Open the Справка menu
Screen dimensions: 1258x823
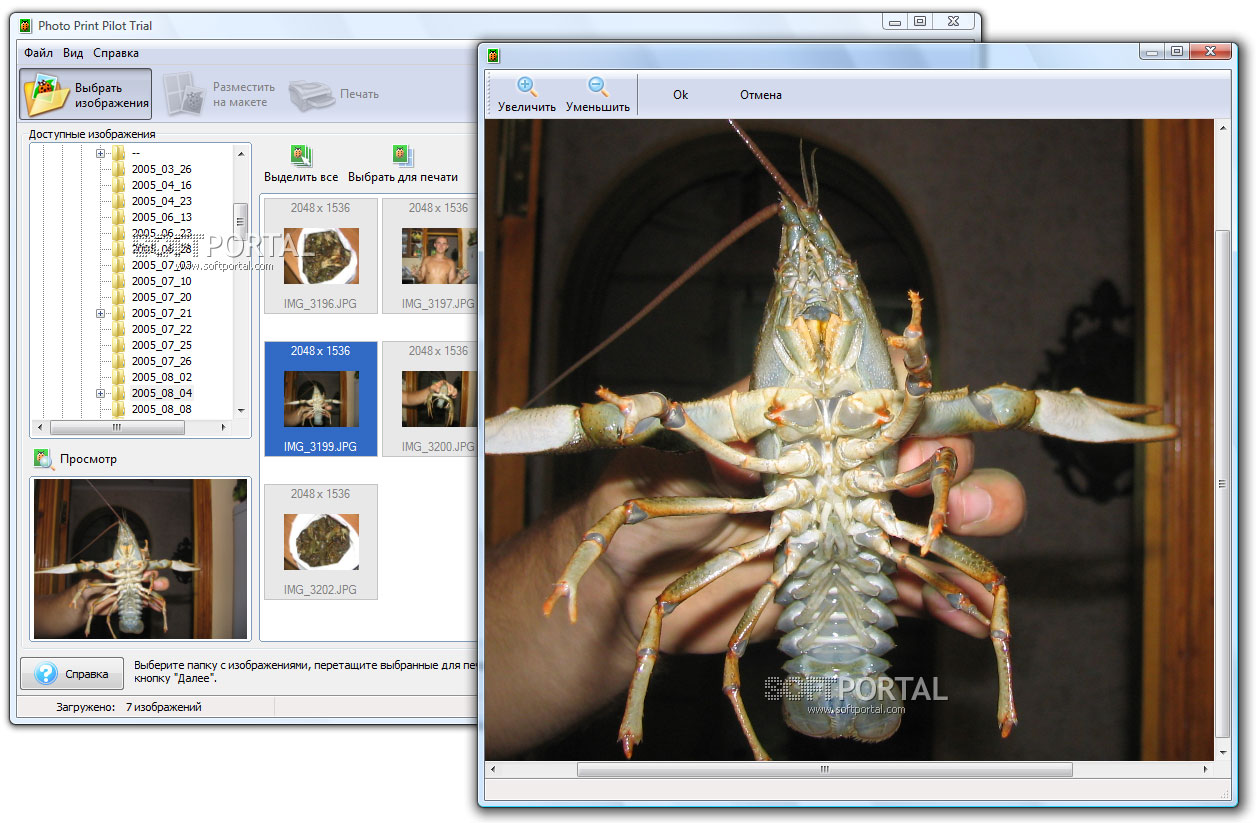(x=116, y=53)
